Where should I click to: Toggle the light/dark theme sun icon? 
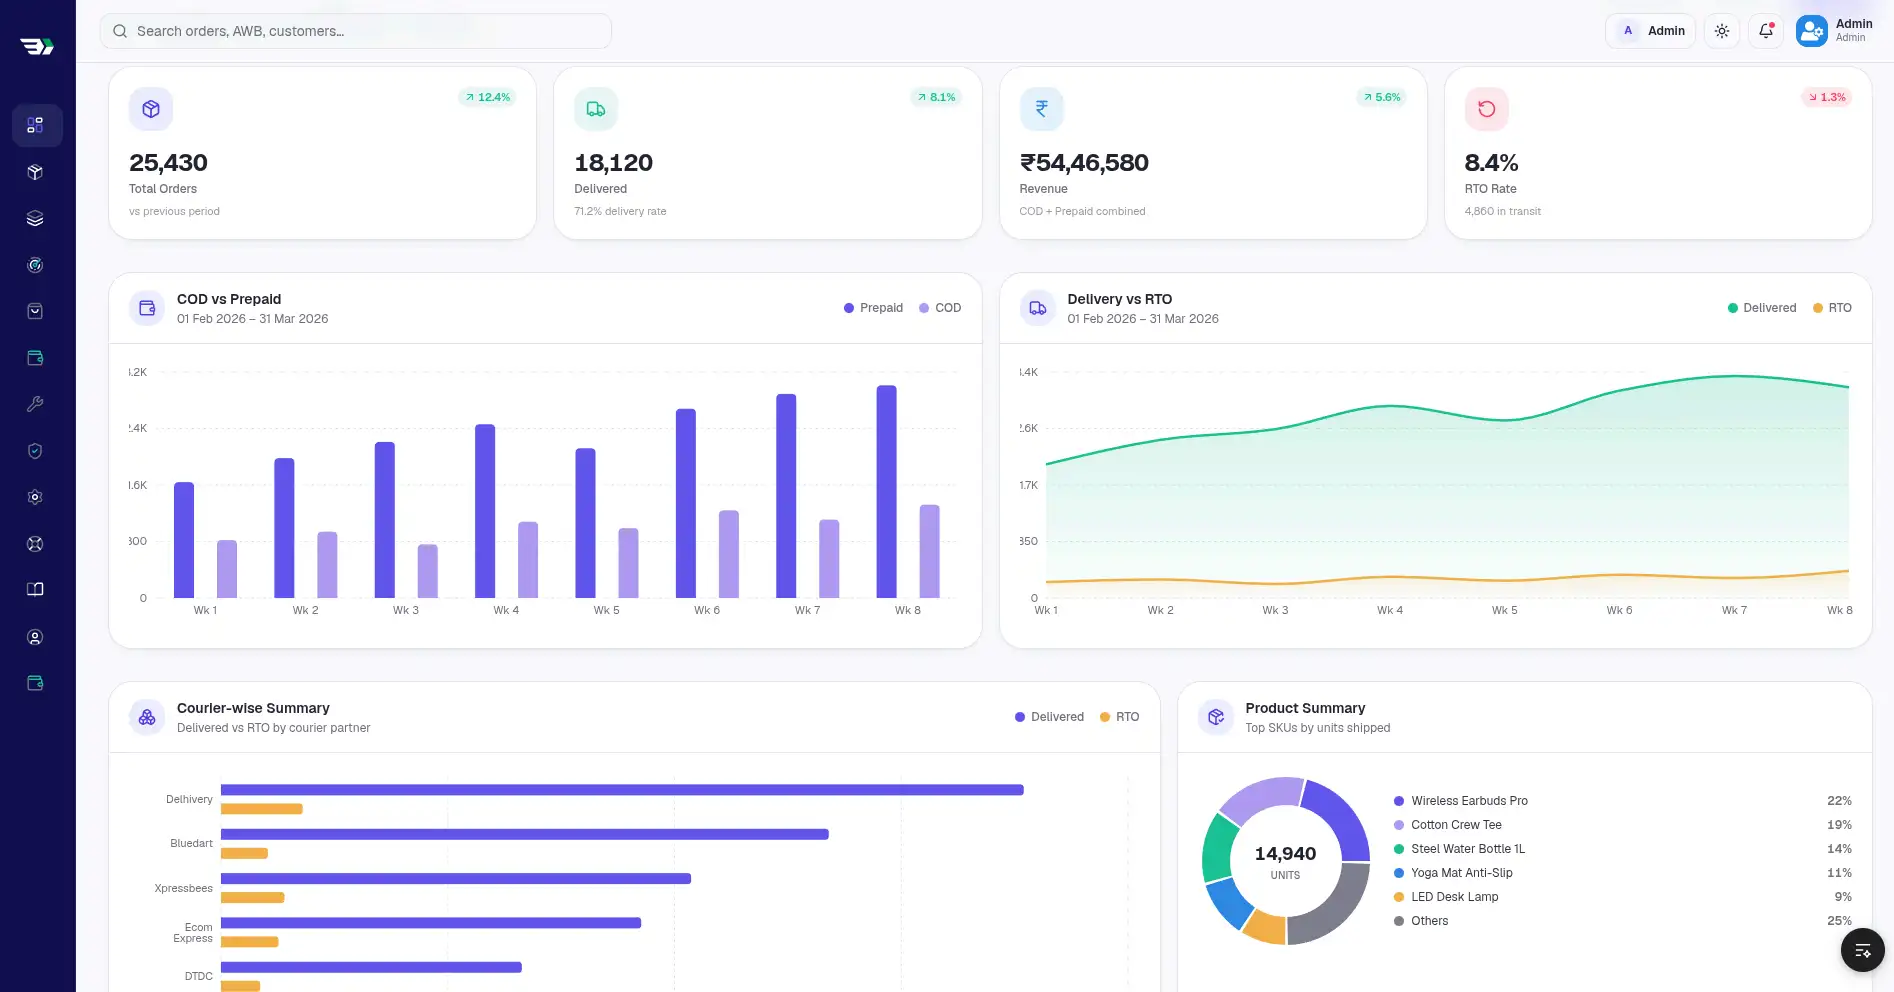1722,31
